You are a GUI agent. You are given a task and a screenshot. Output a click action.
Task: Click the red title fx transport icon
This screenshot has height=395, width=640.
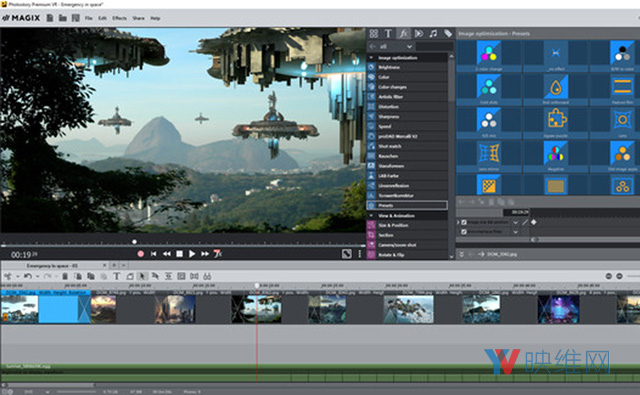(x=218, y=254)
